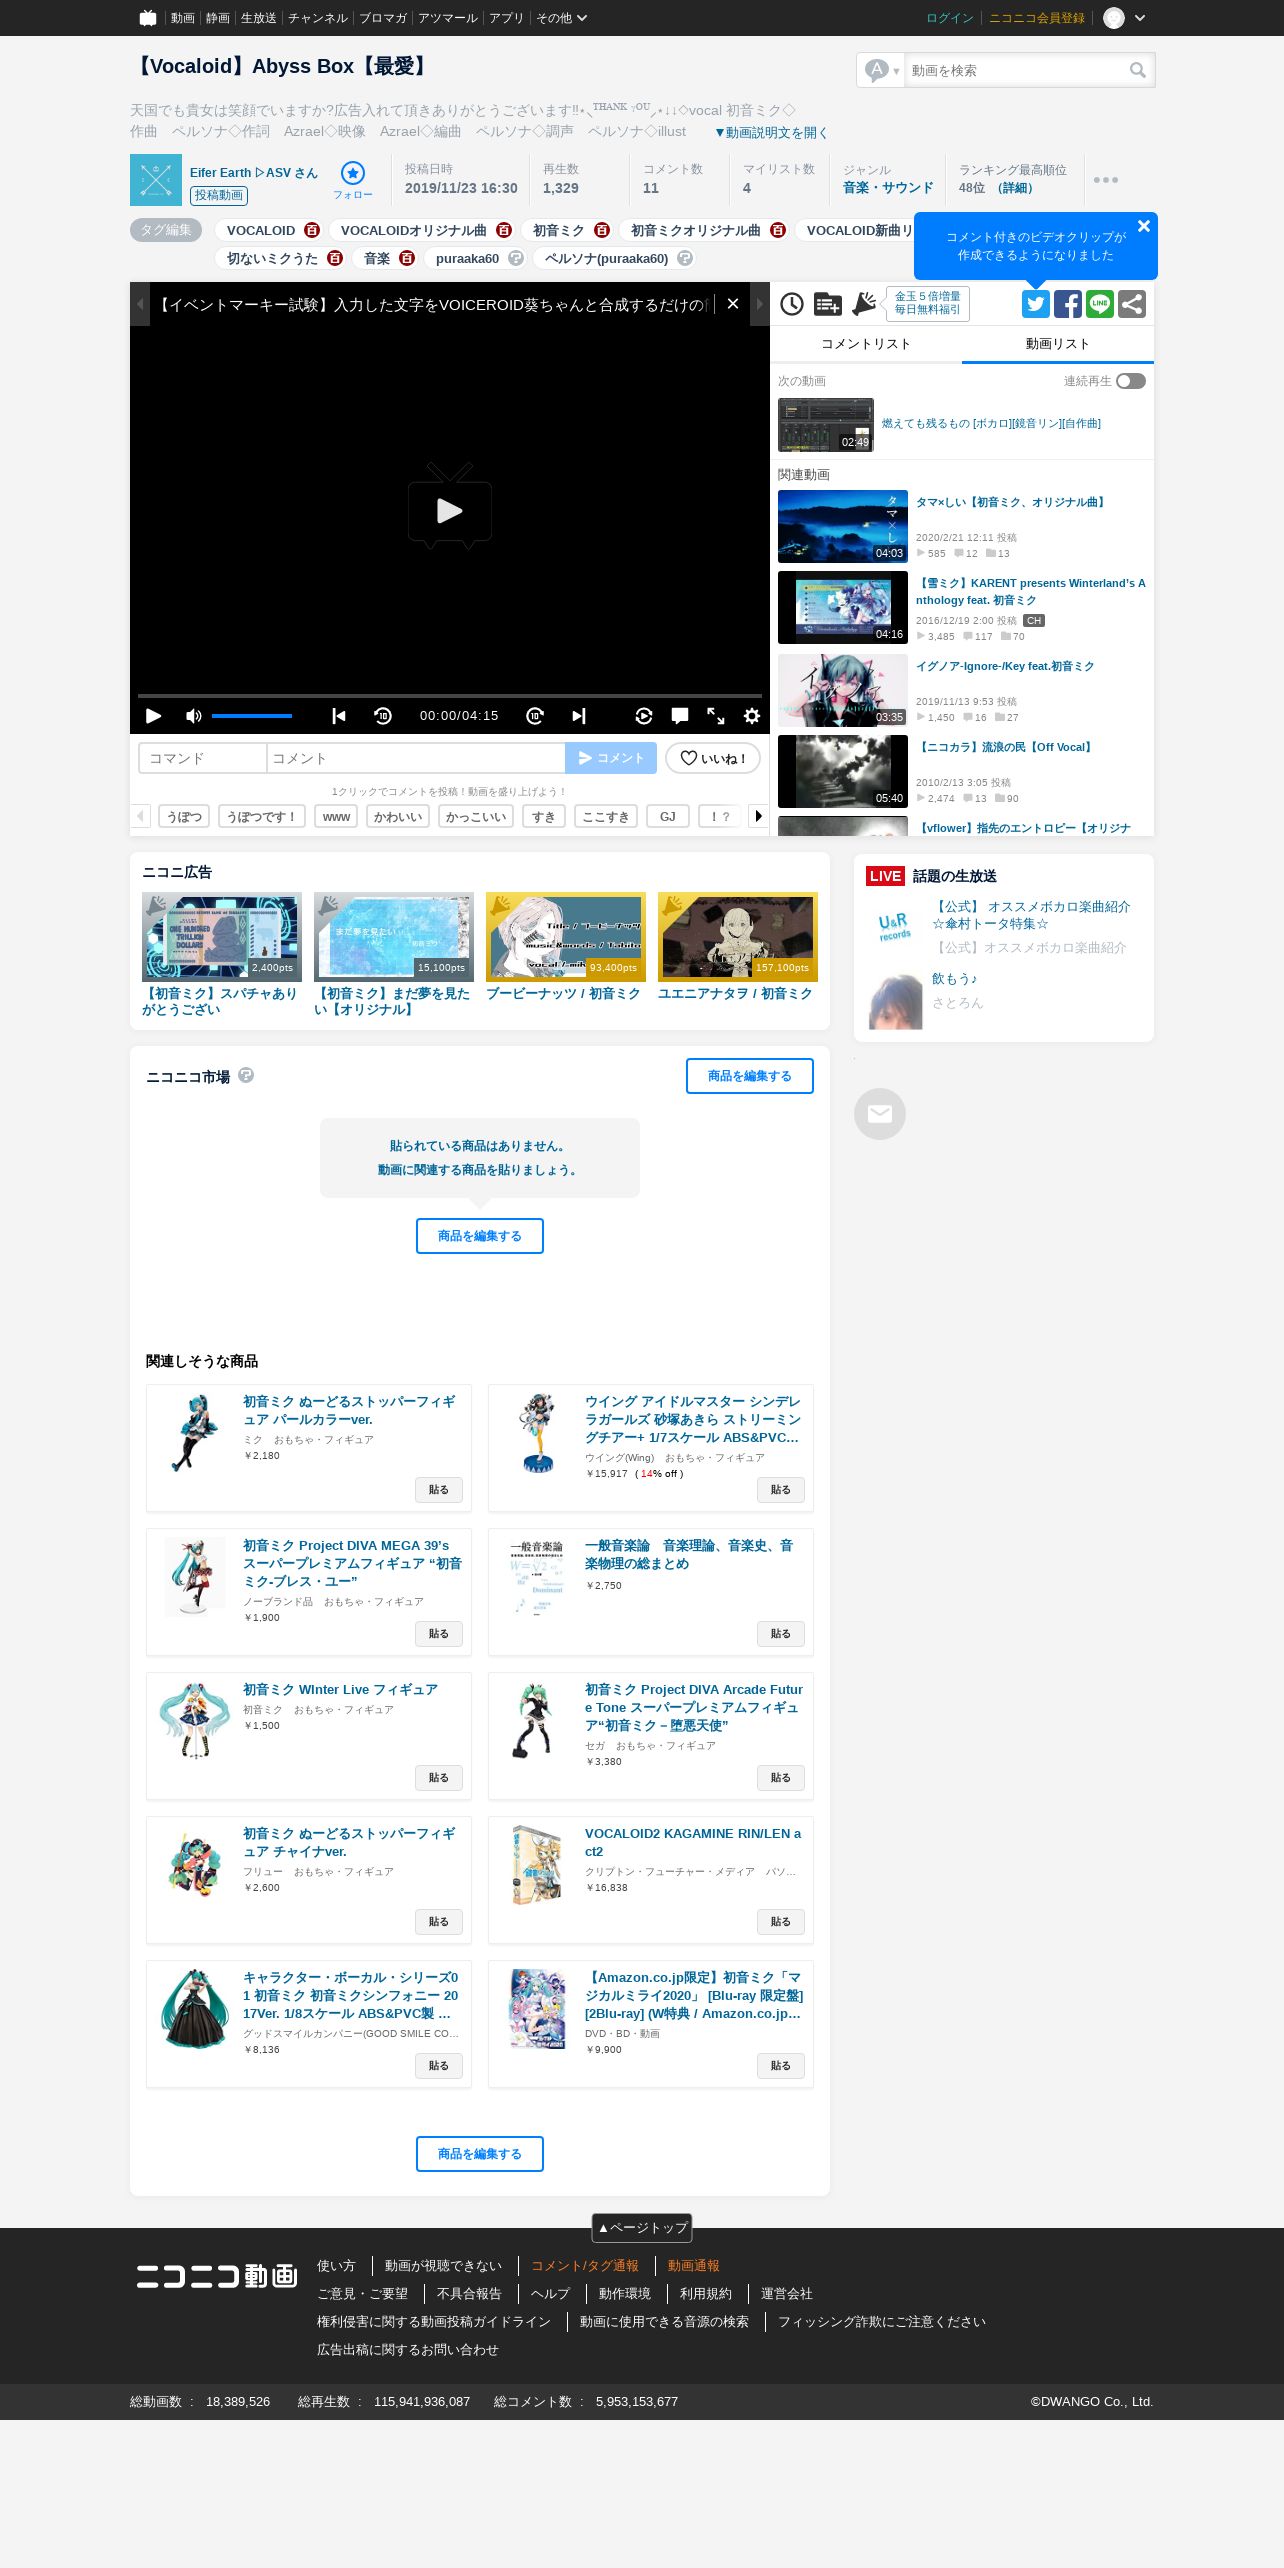Click the Nicoad megaphone icon
The height and width of the screenshot is (2568, 1284).
click(863, 303)
